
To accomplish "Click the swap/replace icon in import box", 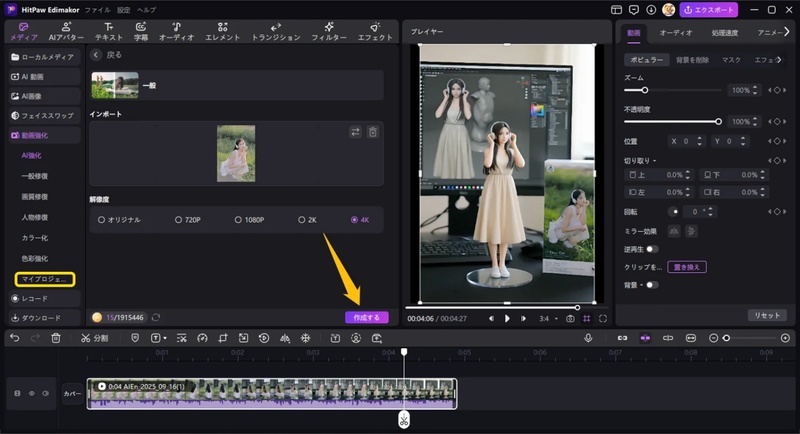I will point(355,132).
